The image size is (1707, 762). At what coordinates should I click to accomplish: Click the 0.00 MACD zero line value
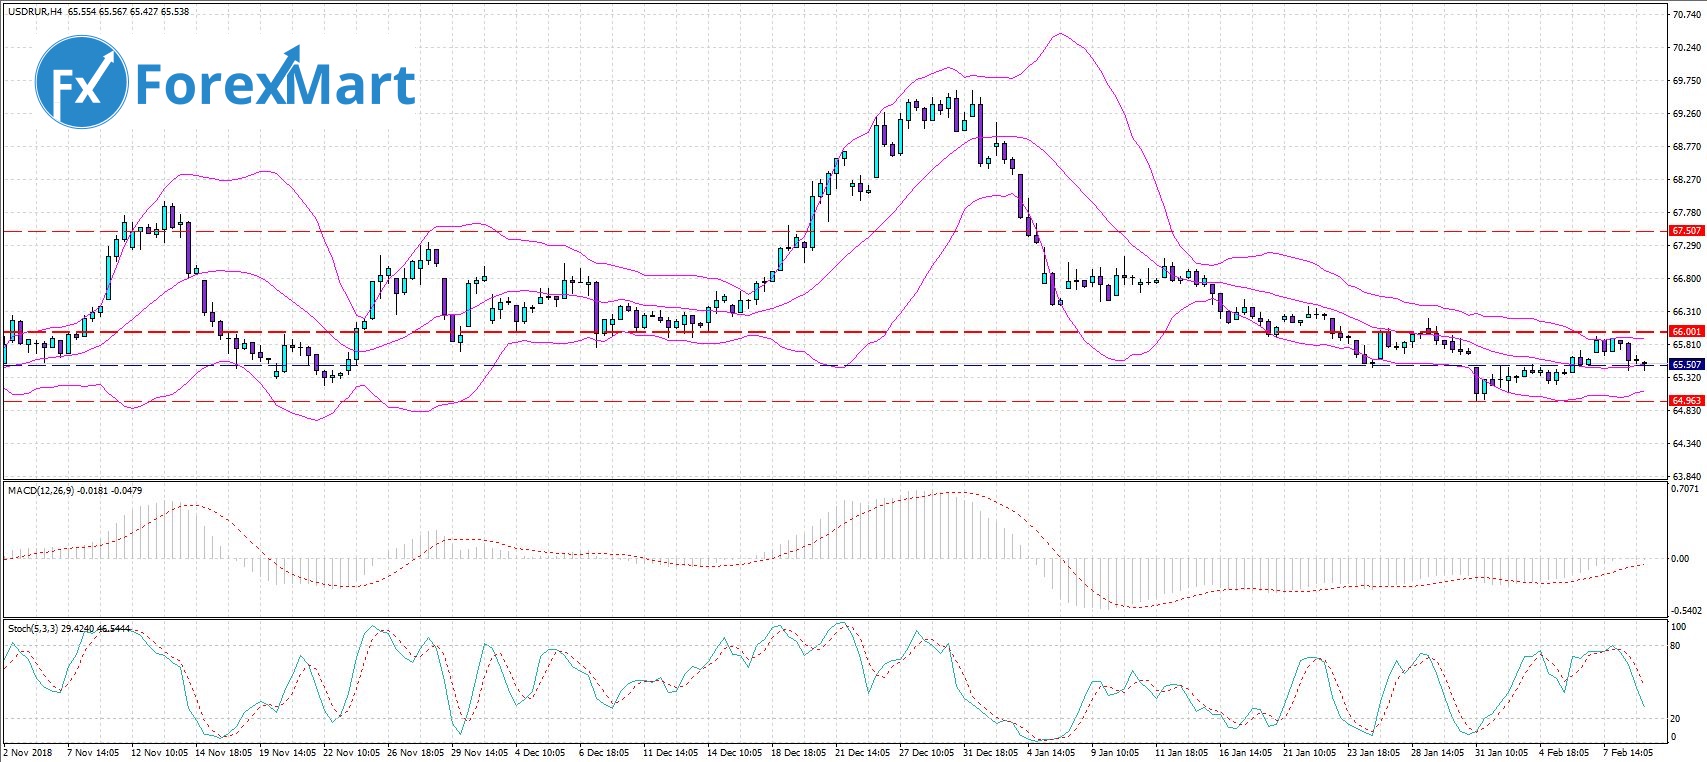(x=1680, y=559)
